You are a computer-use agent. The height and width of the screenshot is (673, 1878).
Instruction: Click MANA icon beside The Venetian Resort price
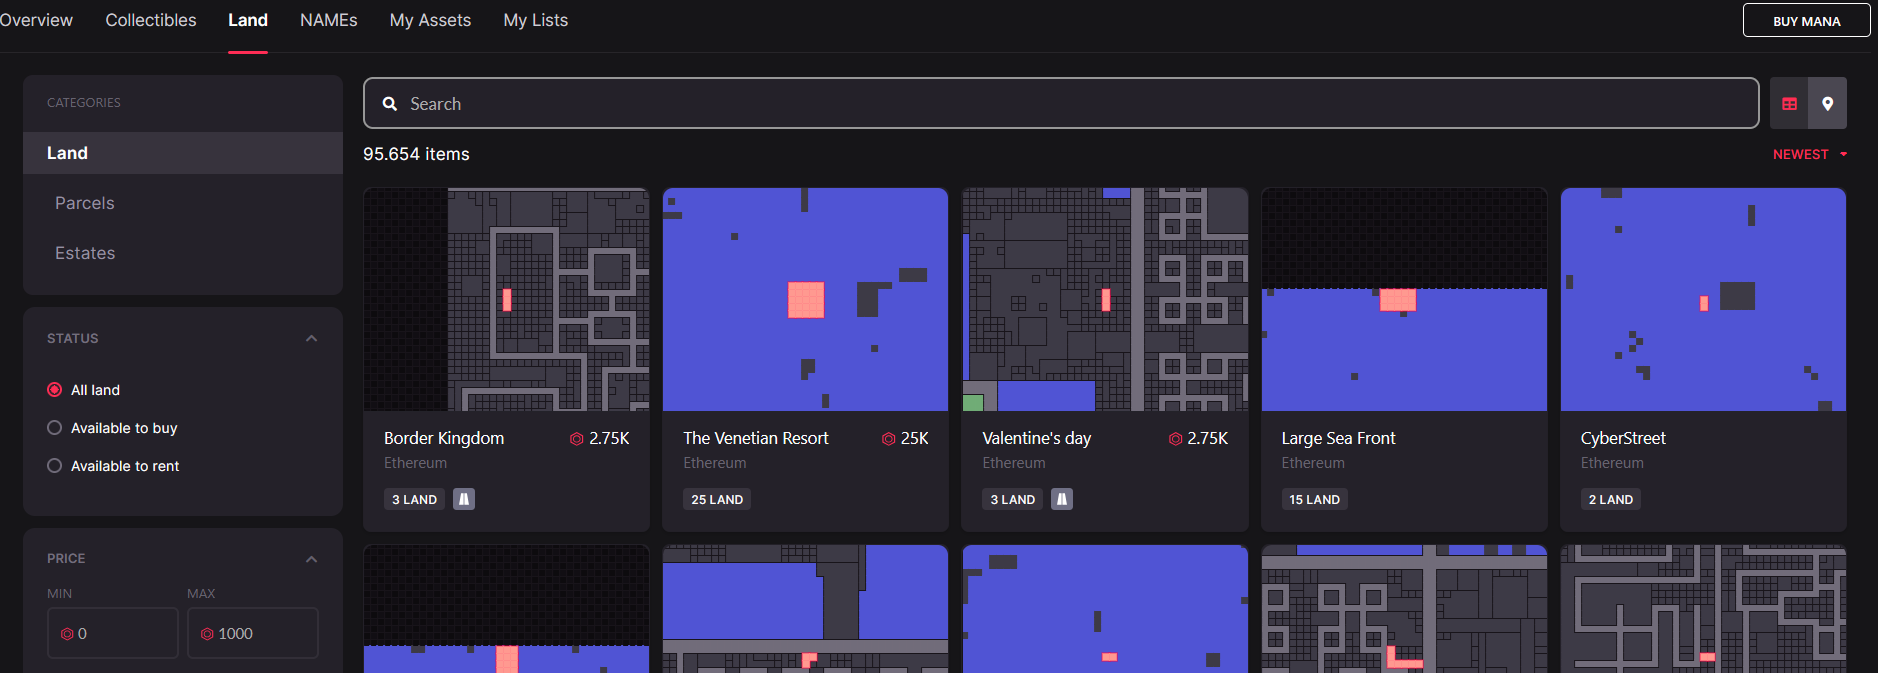pos(888,439)
